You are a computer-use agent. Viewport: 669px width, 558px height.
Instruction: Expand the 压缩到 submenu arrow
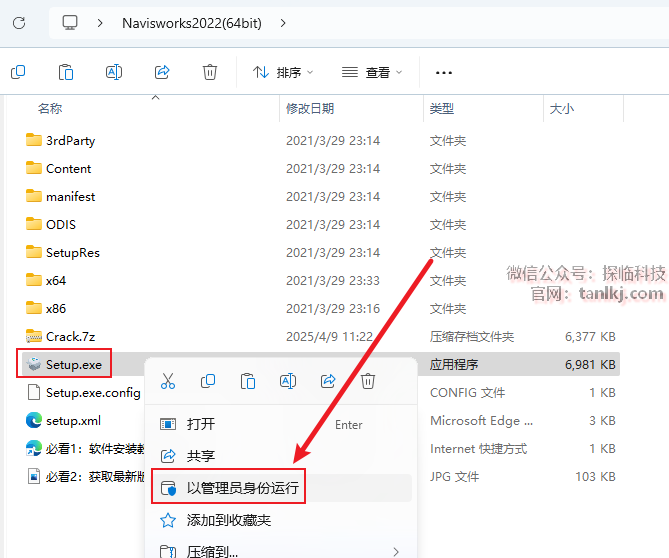click(396, 552)
